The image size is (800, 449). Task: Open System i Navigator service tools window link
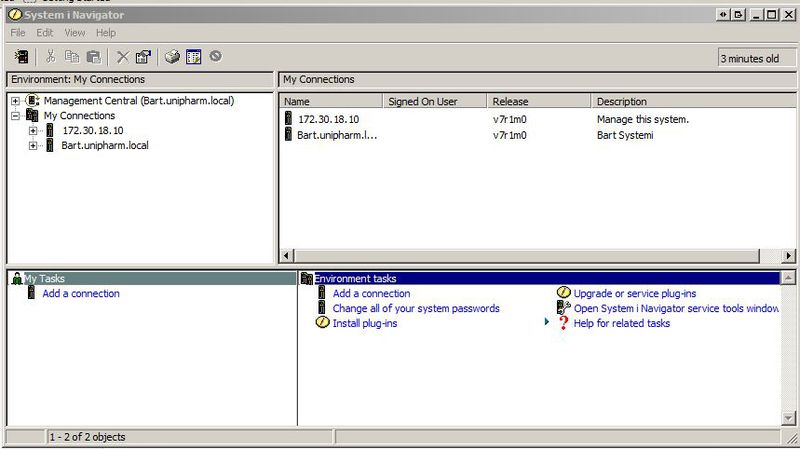click(x=676, y=308)
